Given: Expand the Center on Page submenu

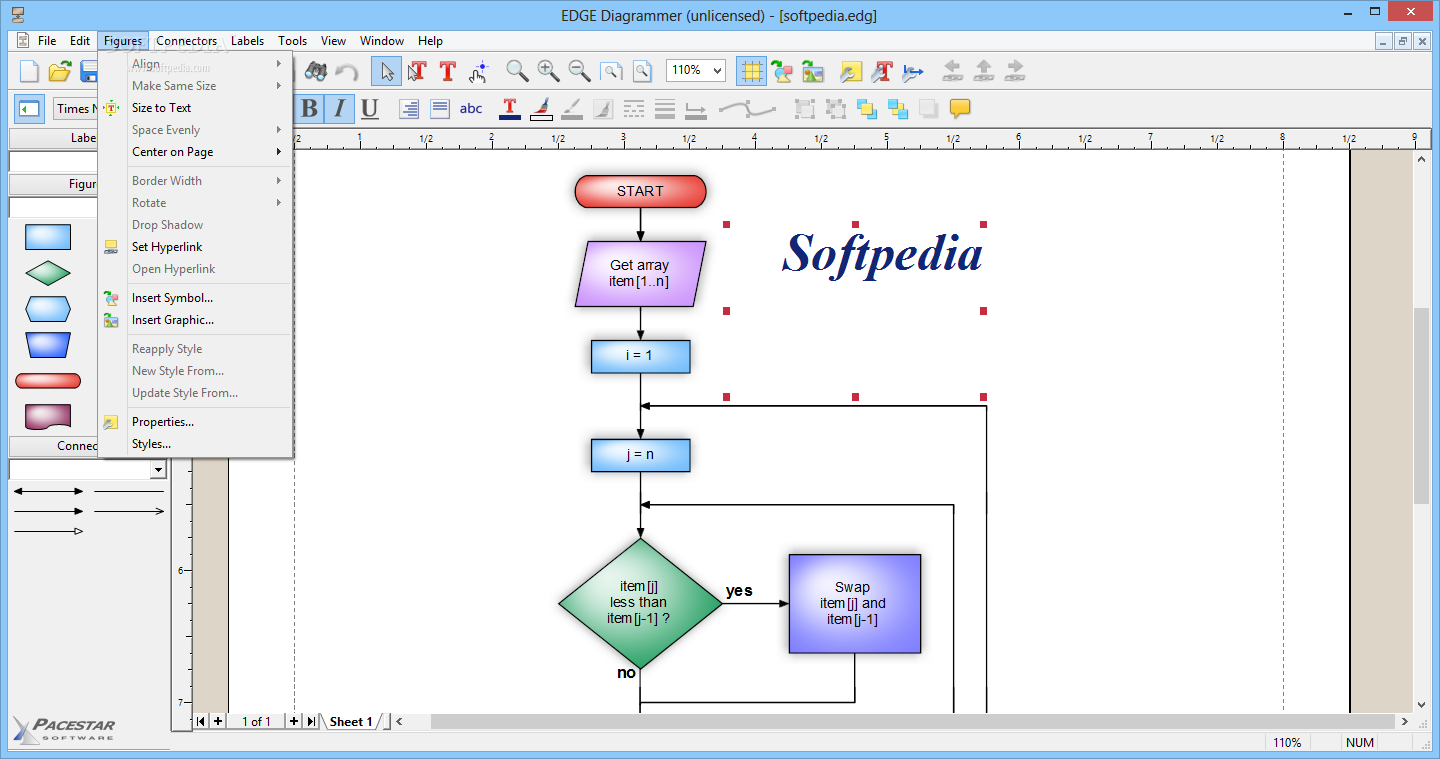Looking at the screenshot, I should 195,152.
